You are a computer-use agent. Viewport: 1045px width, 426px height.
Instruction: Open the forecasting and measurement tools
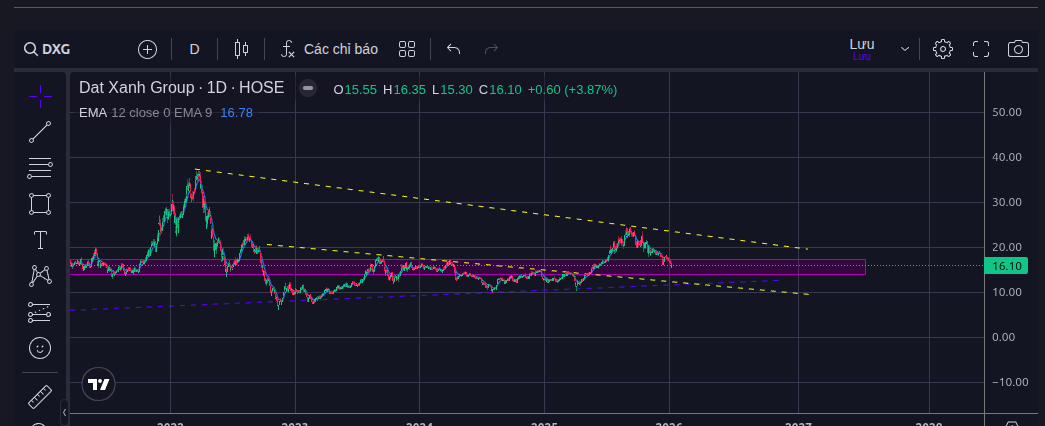[x=40, y=311]
